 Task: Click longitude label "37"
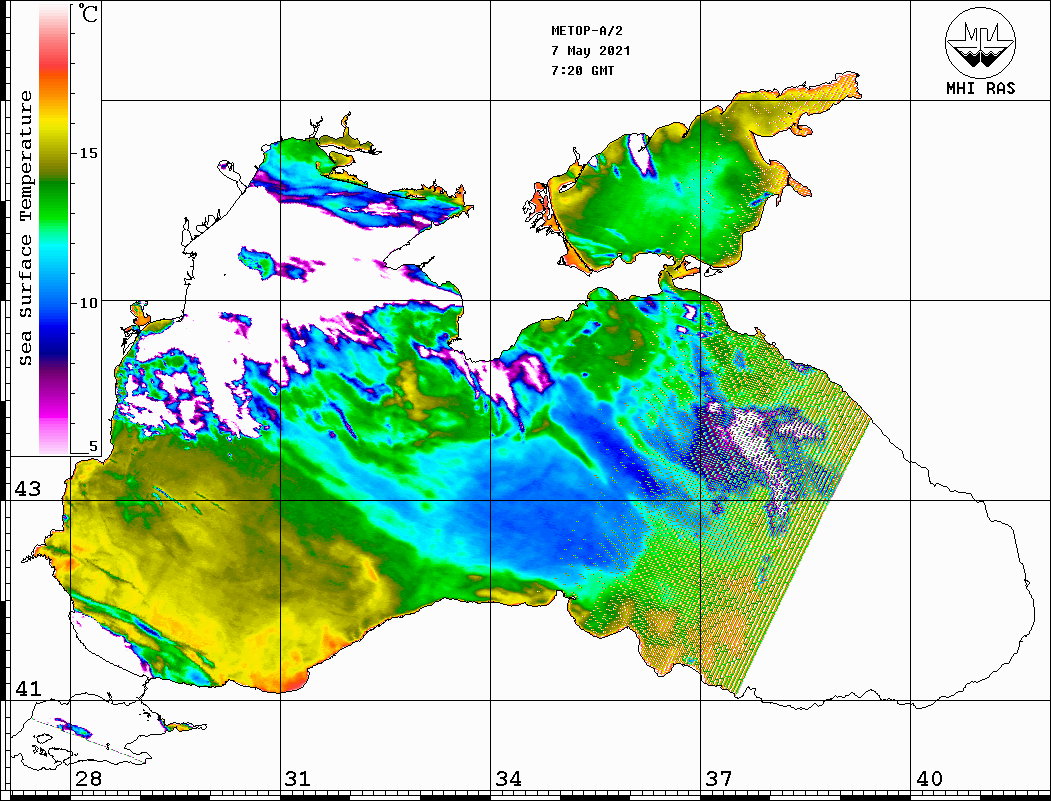(x=719, y=779)
